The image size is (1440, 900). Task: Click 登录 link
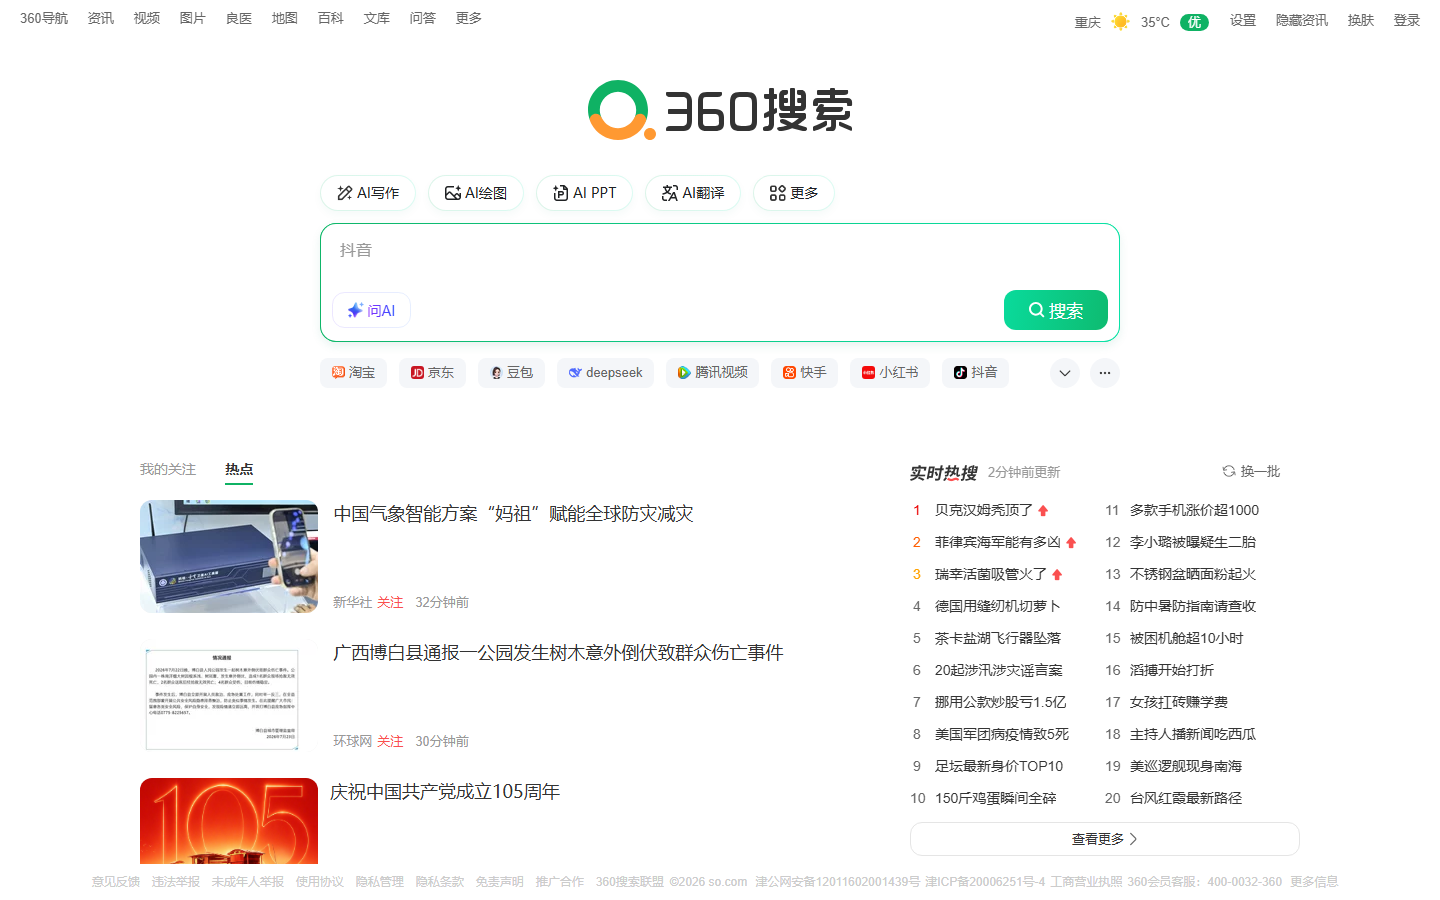pos(1407,20)
